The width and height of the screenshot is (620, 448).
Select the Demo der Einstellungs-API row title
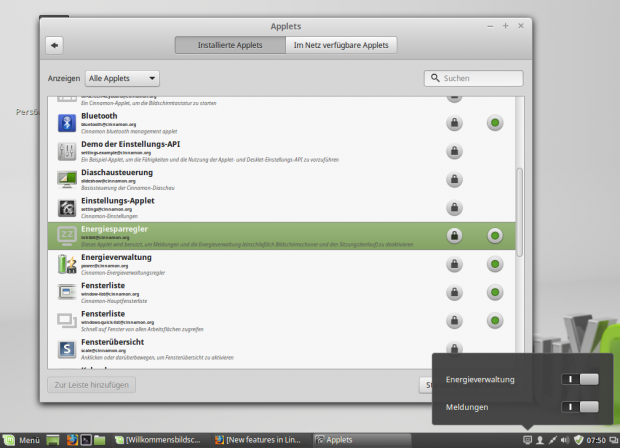click(130, 144)
